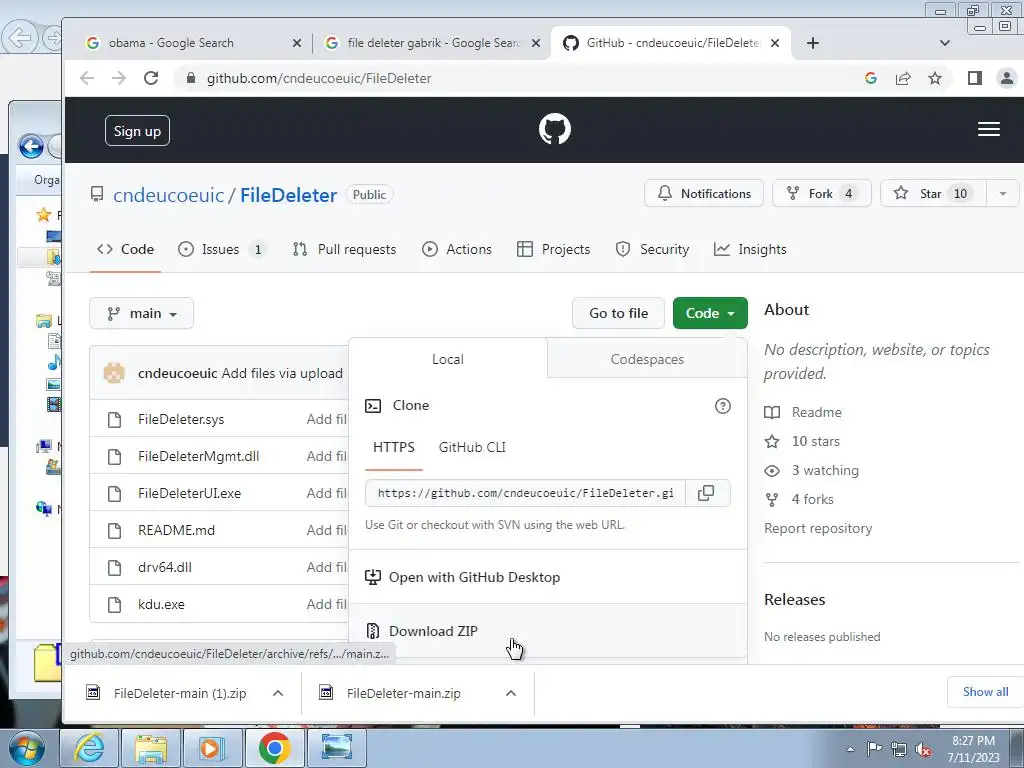Click the Sign up button

137,131
